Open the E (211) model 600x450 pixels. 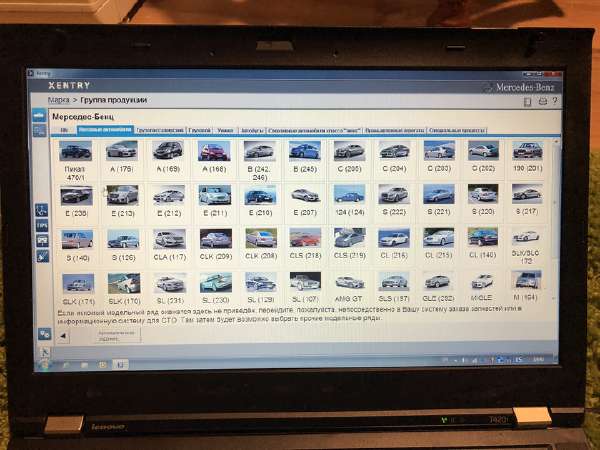pyautogui.click(x=215, y=201)
